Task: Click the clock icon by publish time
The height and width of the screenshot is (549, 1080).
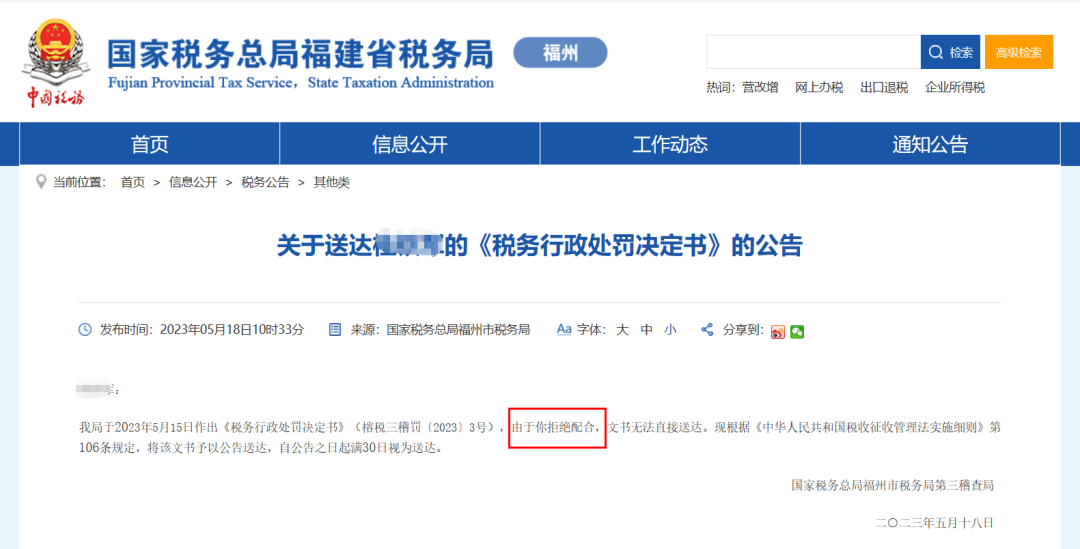Action: 85,329
